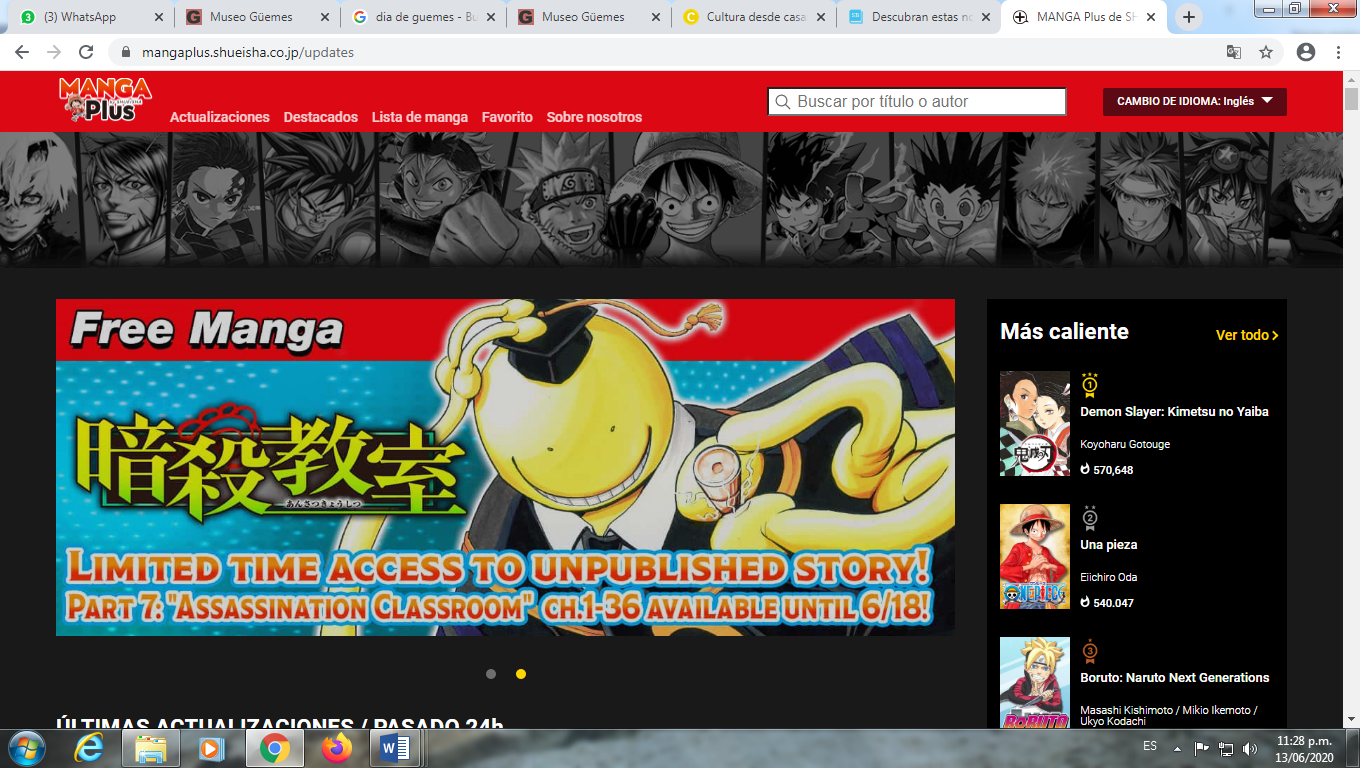Viewport: 1360px width, 768px height.
Task: Open Sobre nosotros page
Action: click(x=594, y=117)
